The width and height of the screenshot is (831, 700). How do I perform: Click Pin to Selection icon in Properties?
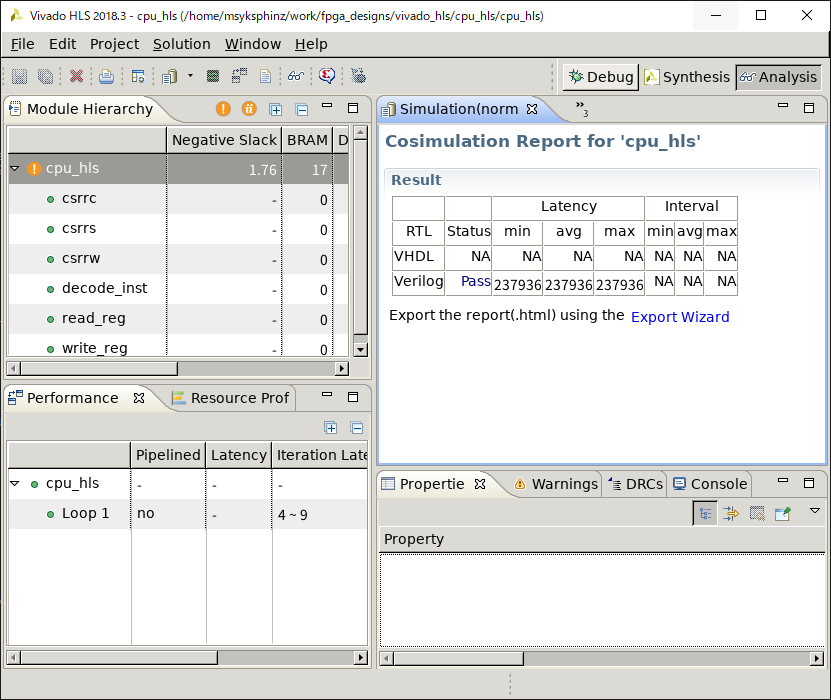[x=783, y=513]
